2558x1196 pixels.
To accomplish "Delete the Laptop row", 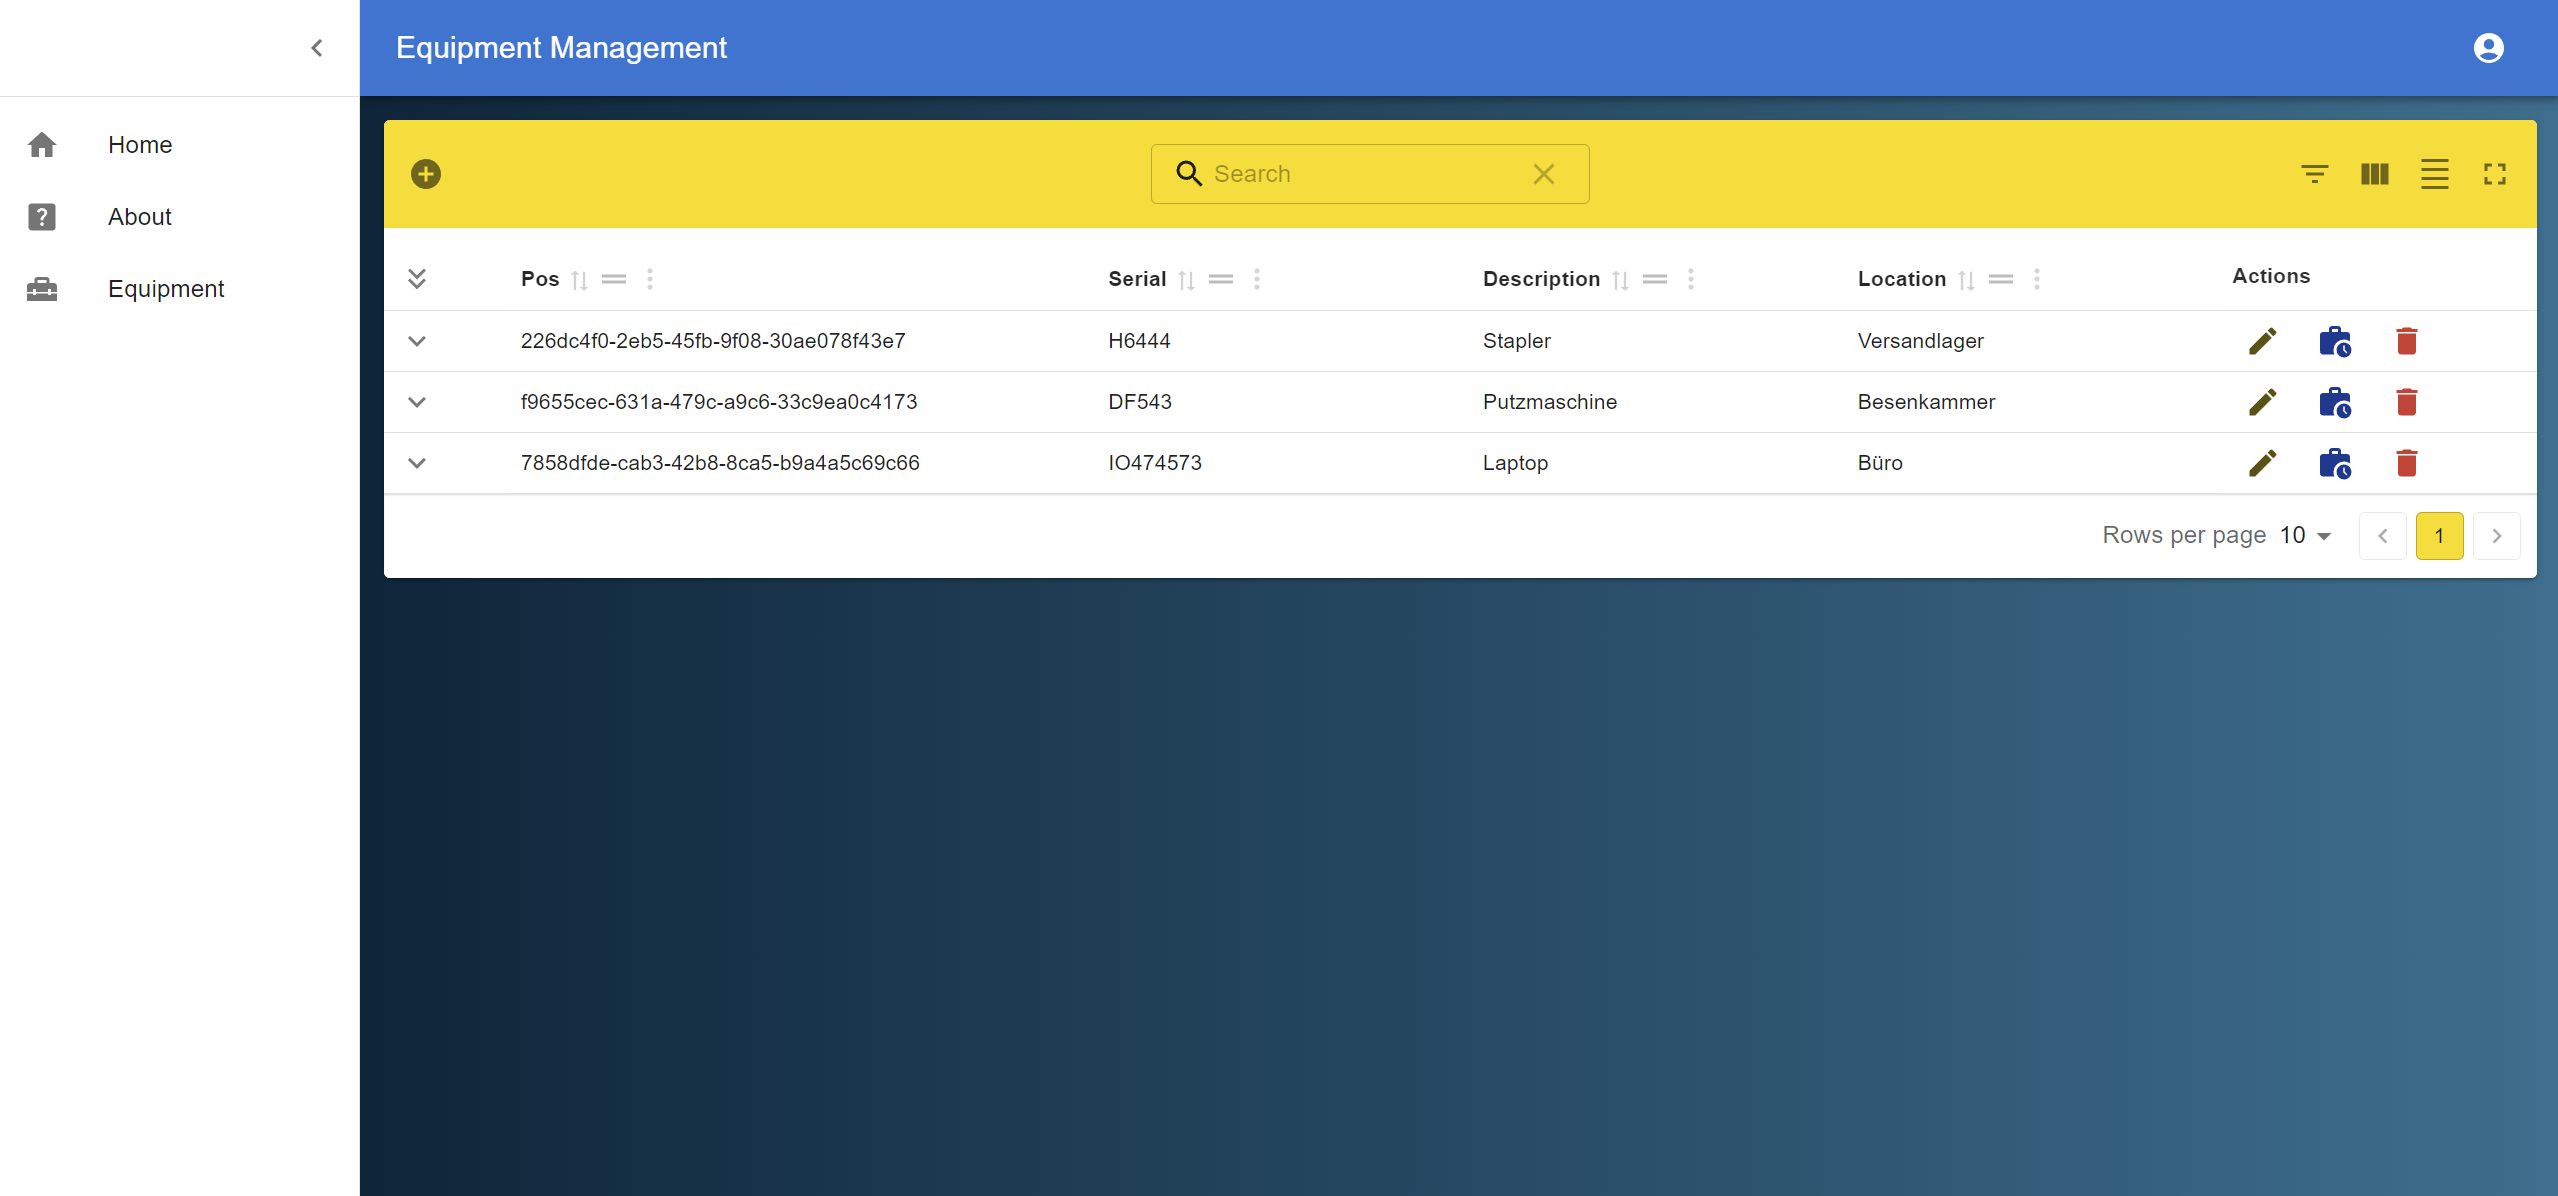I will [x=2407, y=463].
